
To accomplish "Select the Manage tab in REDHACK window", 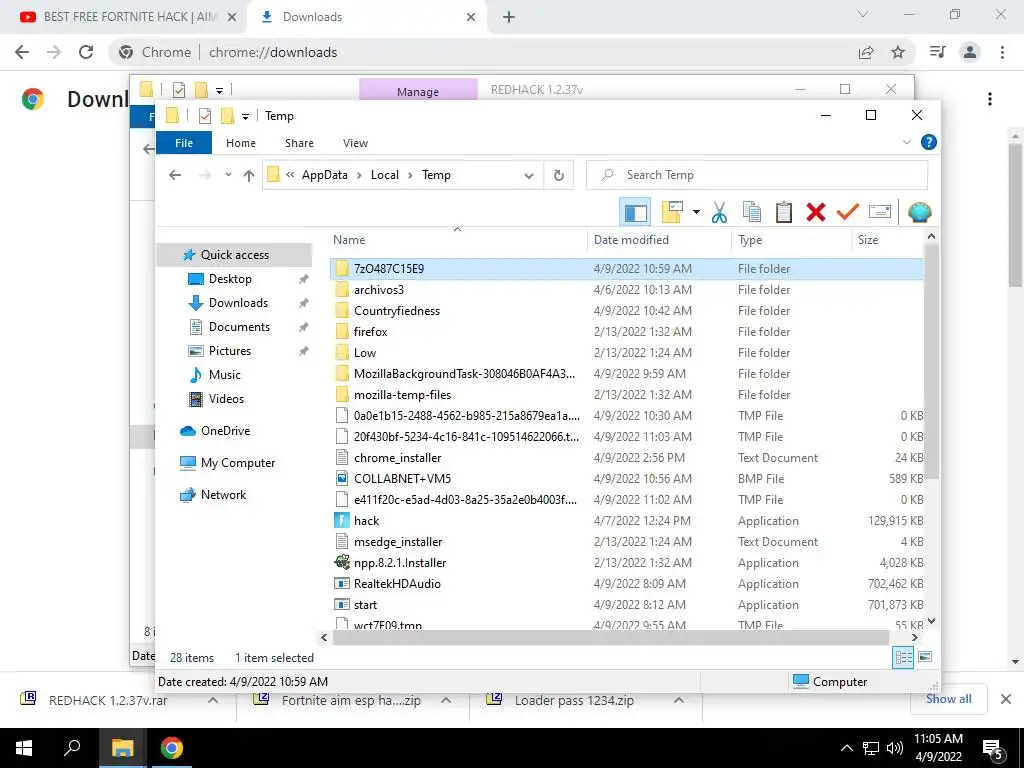I will tap(418, 91).
